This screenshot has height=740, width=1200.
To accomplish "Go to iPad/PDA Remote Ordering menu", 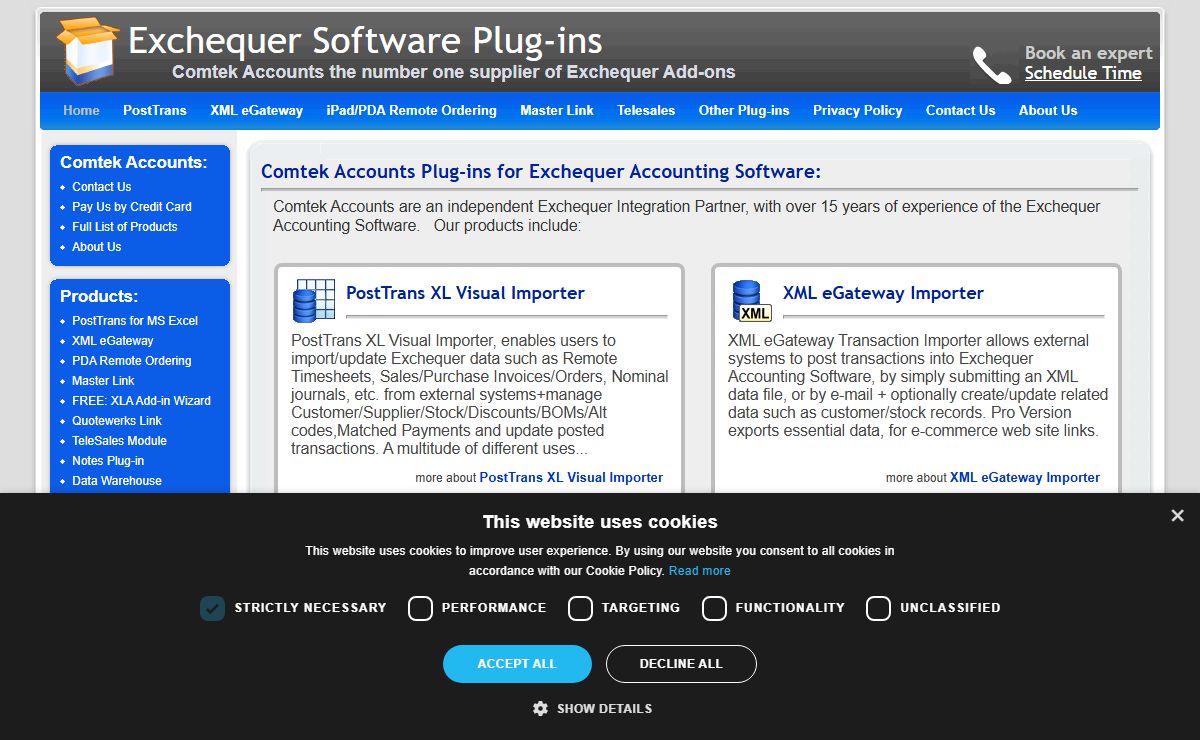I will [411, 111].
